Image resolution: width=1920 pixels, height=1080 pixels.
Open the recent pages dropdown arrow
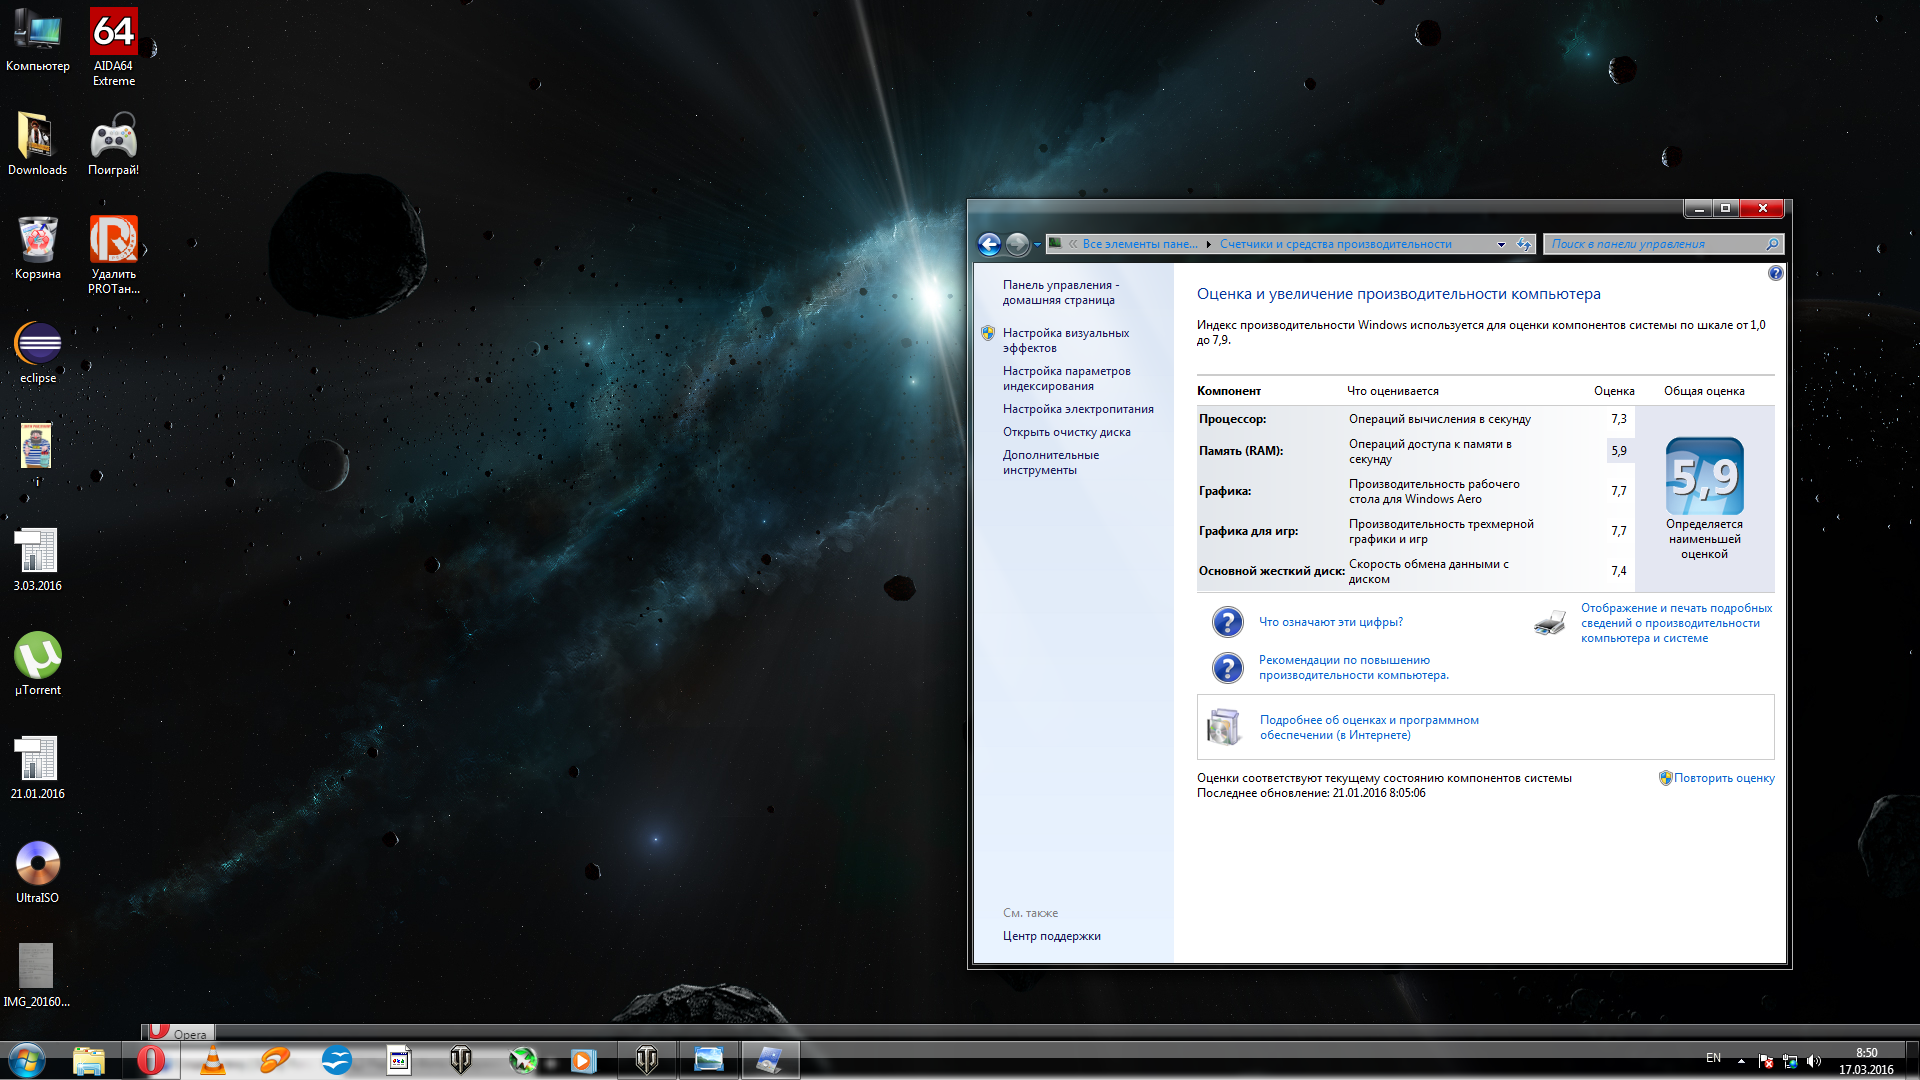[x=1037, y=245]
